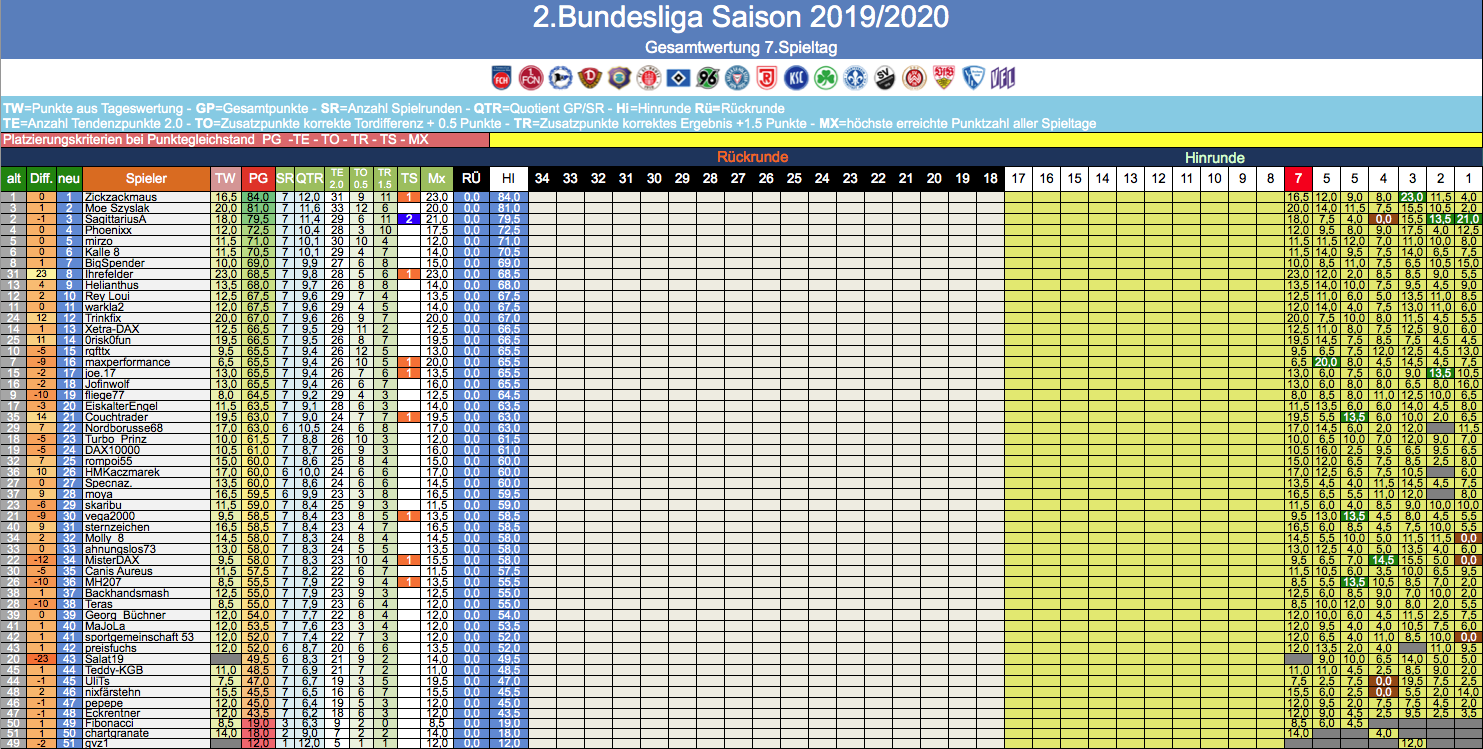Click the Platzierungskriterien bei Punktegleichstand row
The width and height of the screenshot is (1483, 749).
click(245, 139)
